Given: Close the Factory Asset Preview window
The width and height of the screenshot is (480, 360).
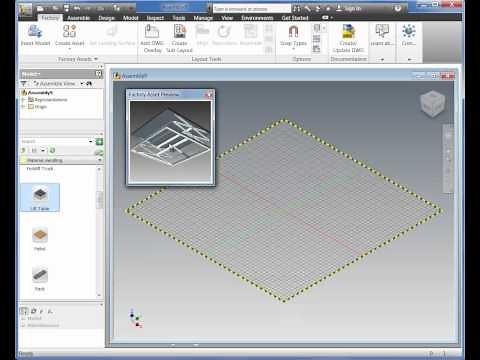Looking at the screenshot, I should point(210,94).
